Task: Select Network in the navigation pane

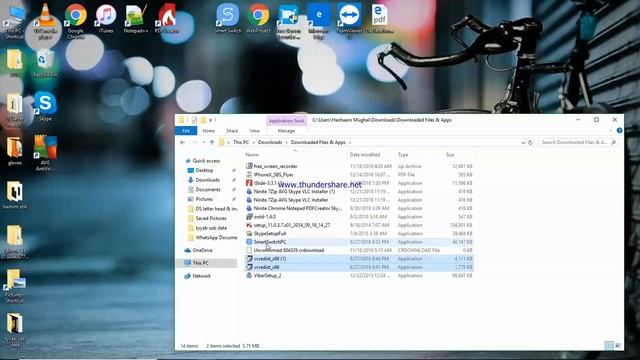Action: pyautogui.click(x=202, y=276)
